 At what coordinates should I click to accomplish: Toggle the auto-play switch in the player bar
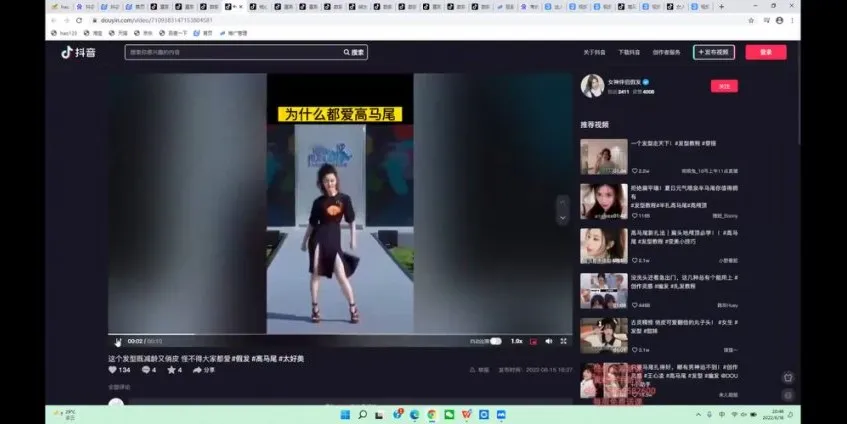point(495,341)
